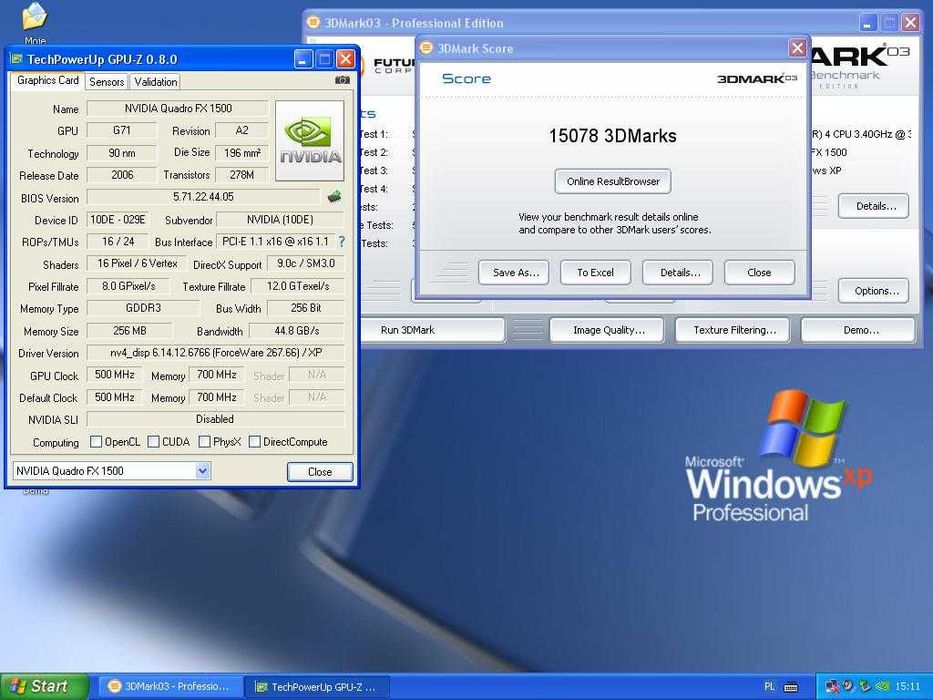
Task: Click the GPU name field NVIDIA Quadro FX 1500
Action: [x=177, y=108]
